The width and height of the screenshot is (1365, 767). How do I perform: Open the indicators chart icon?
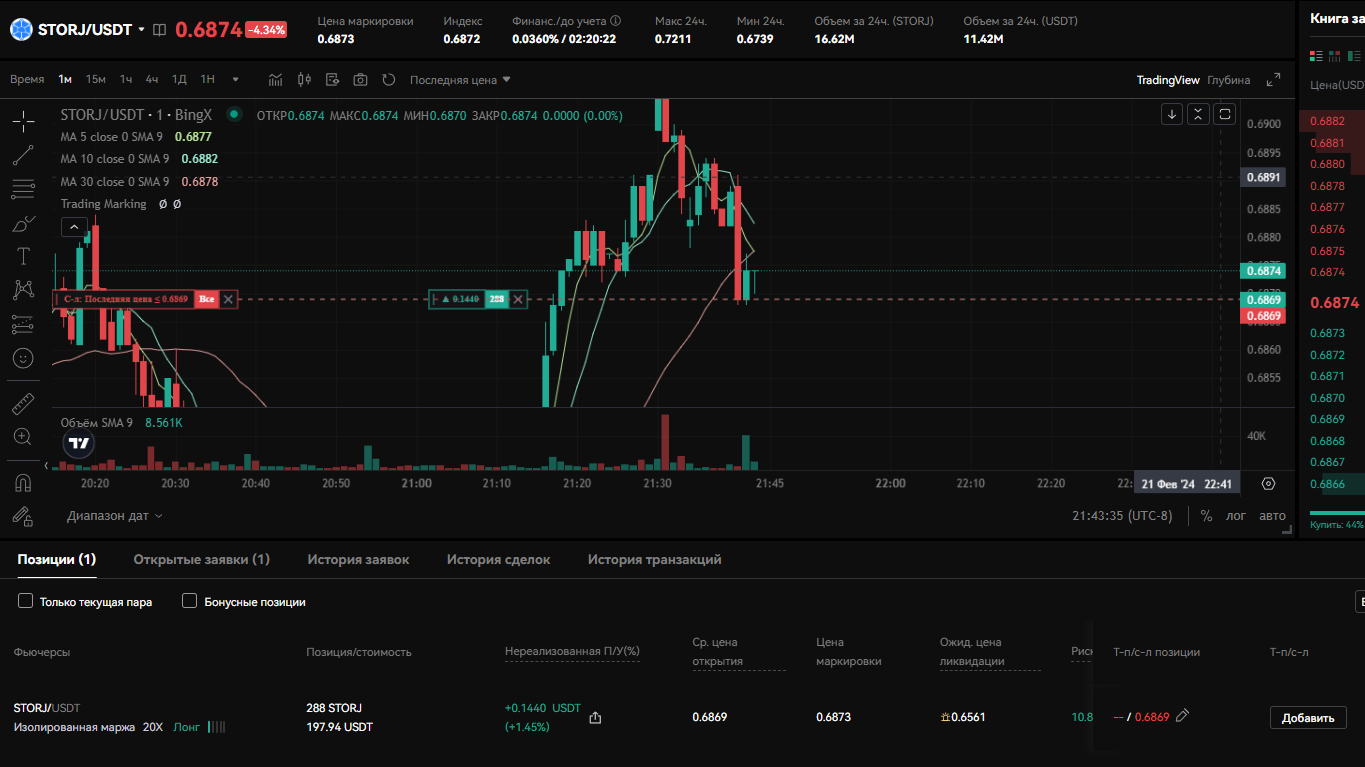(x=276, y=79)
